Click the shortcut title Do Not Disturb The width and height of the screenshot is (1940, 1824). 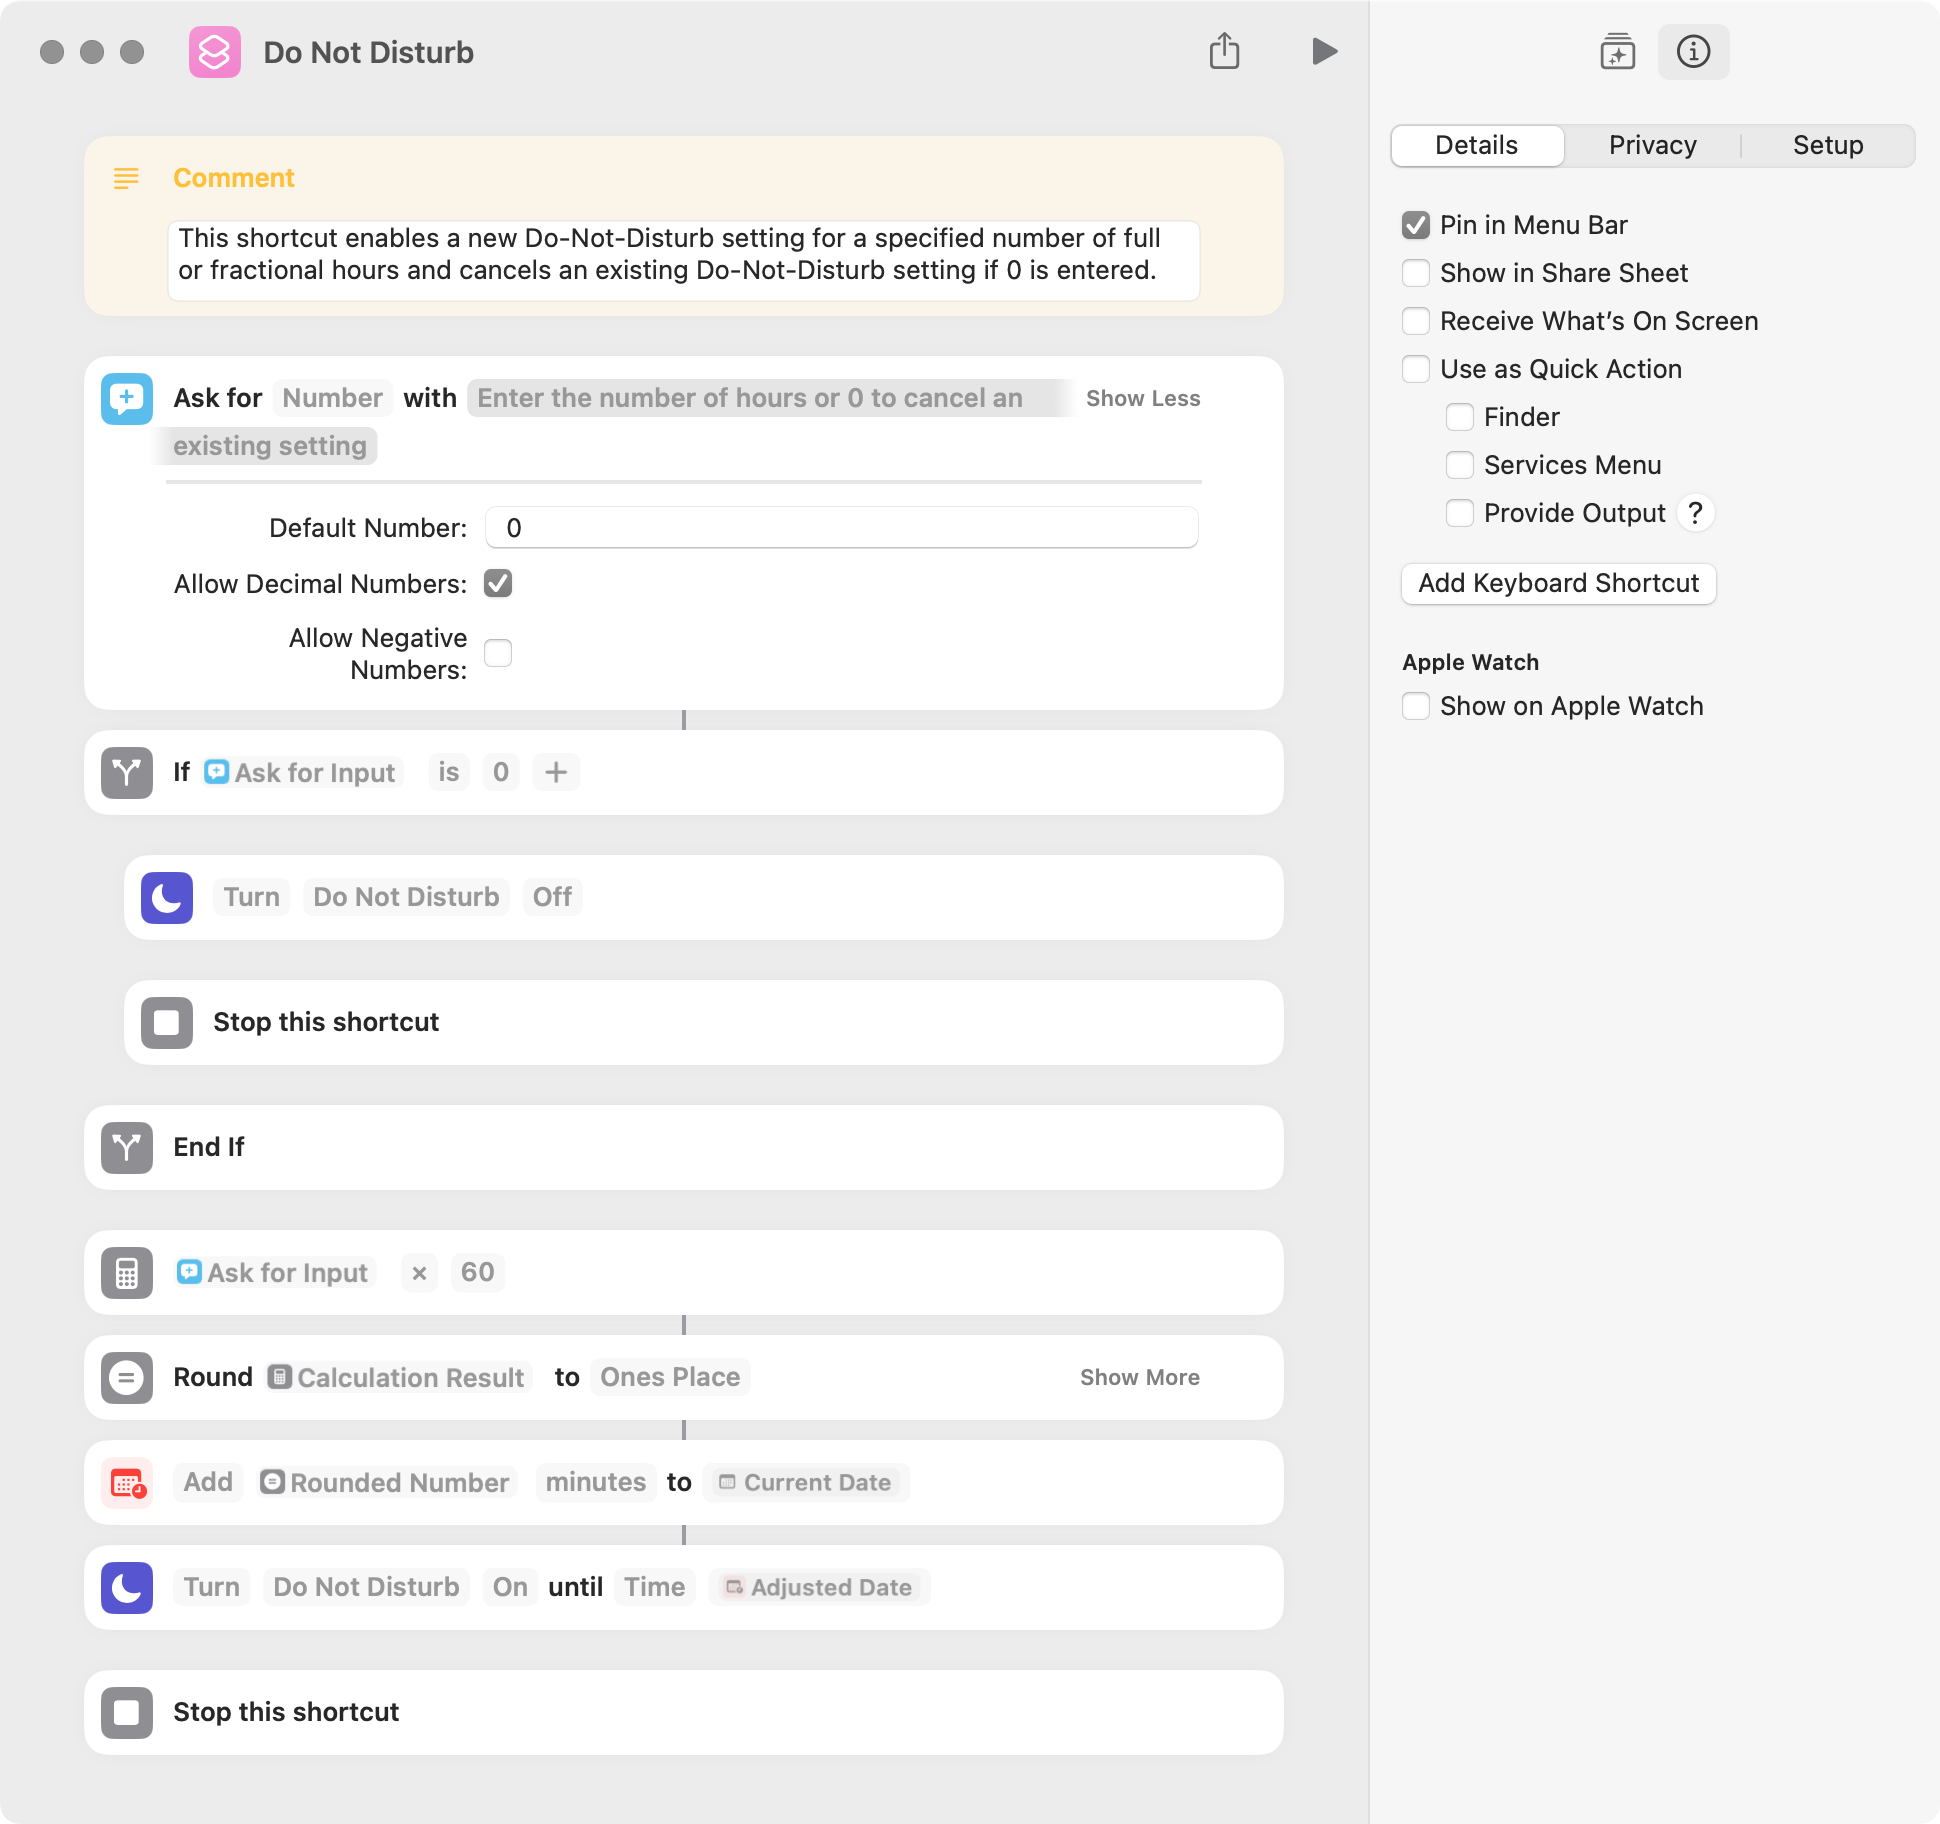pyautogui.click(x=369, y=52)
